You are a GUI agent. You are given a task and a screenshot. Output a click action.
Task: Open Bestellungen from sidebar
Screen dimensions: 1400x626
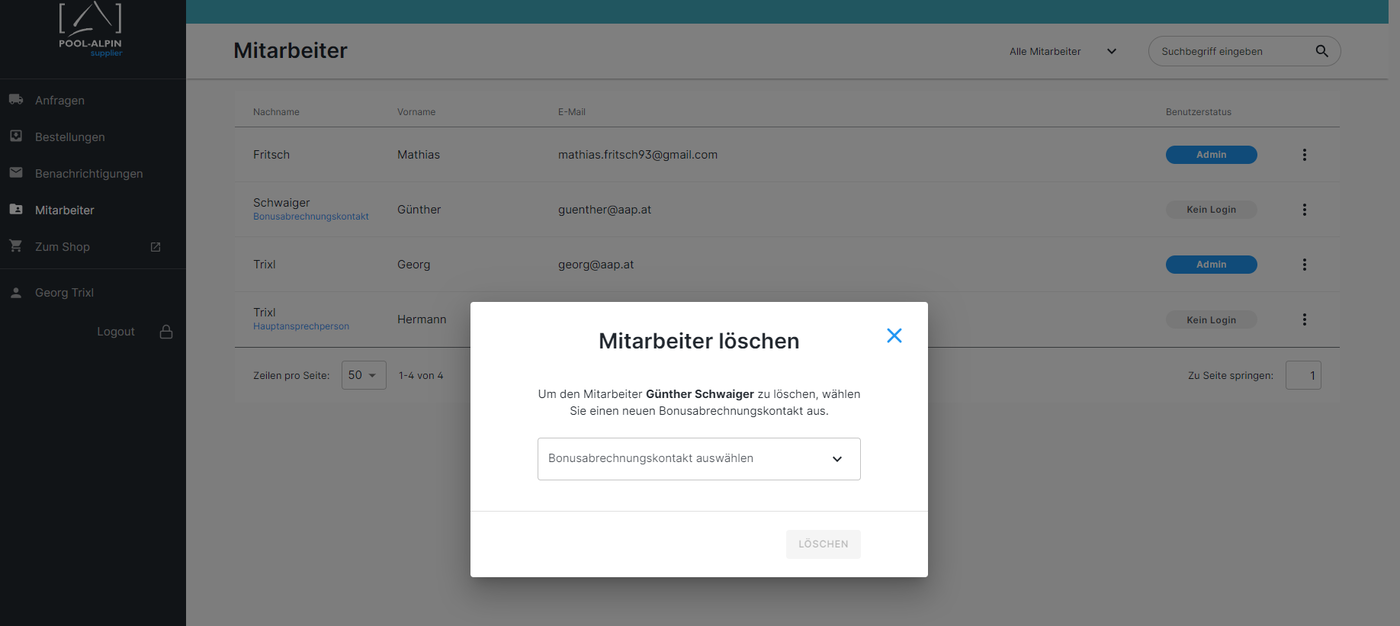coord(69,137)
